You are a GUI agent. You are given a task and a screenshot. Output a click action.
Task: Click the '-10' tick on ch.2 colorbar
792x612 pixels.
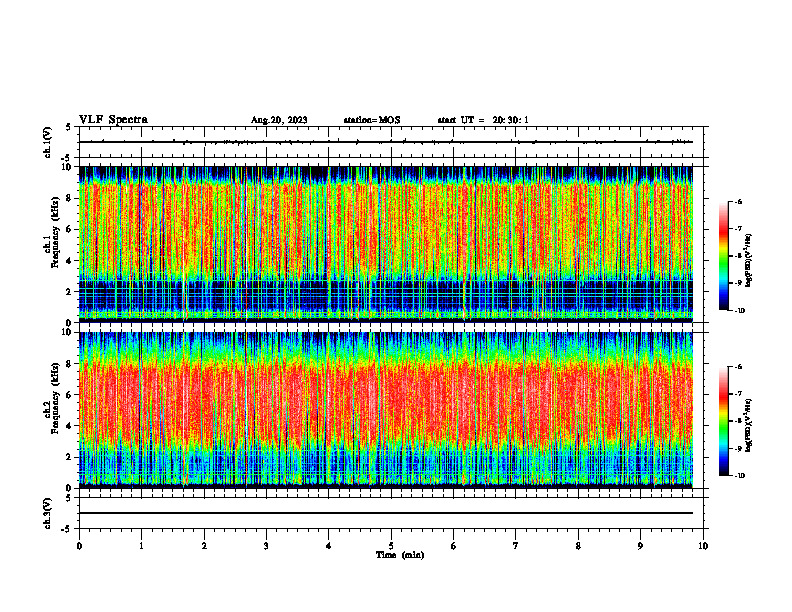(739, 476)
